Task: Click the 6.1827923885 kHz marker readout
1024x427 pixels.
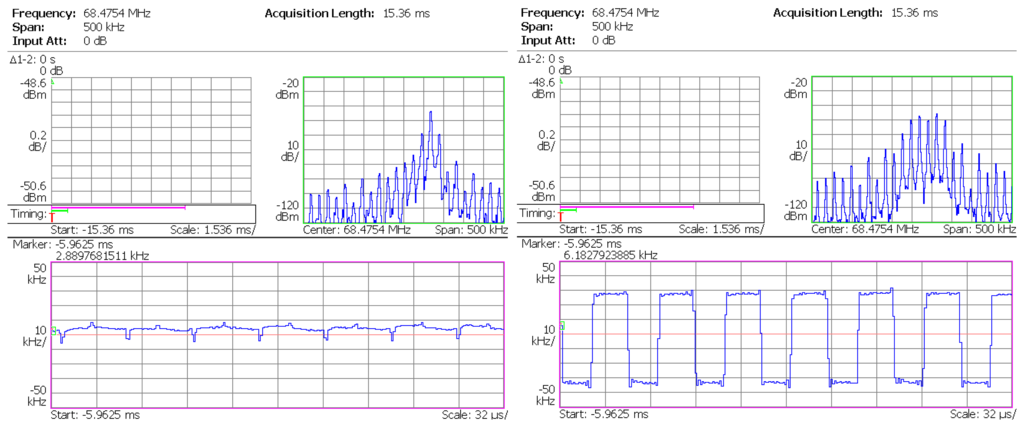Action: [610, 256]
